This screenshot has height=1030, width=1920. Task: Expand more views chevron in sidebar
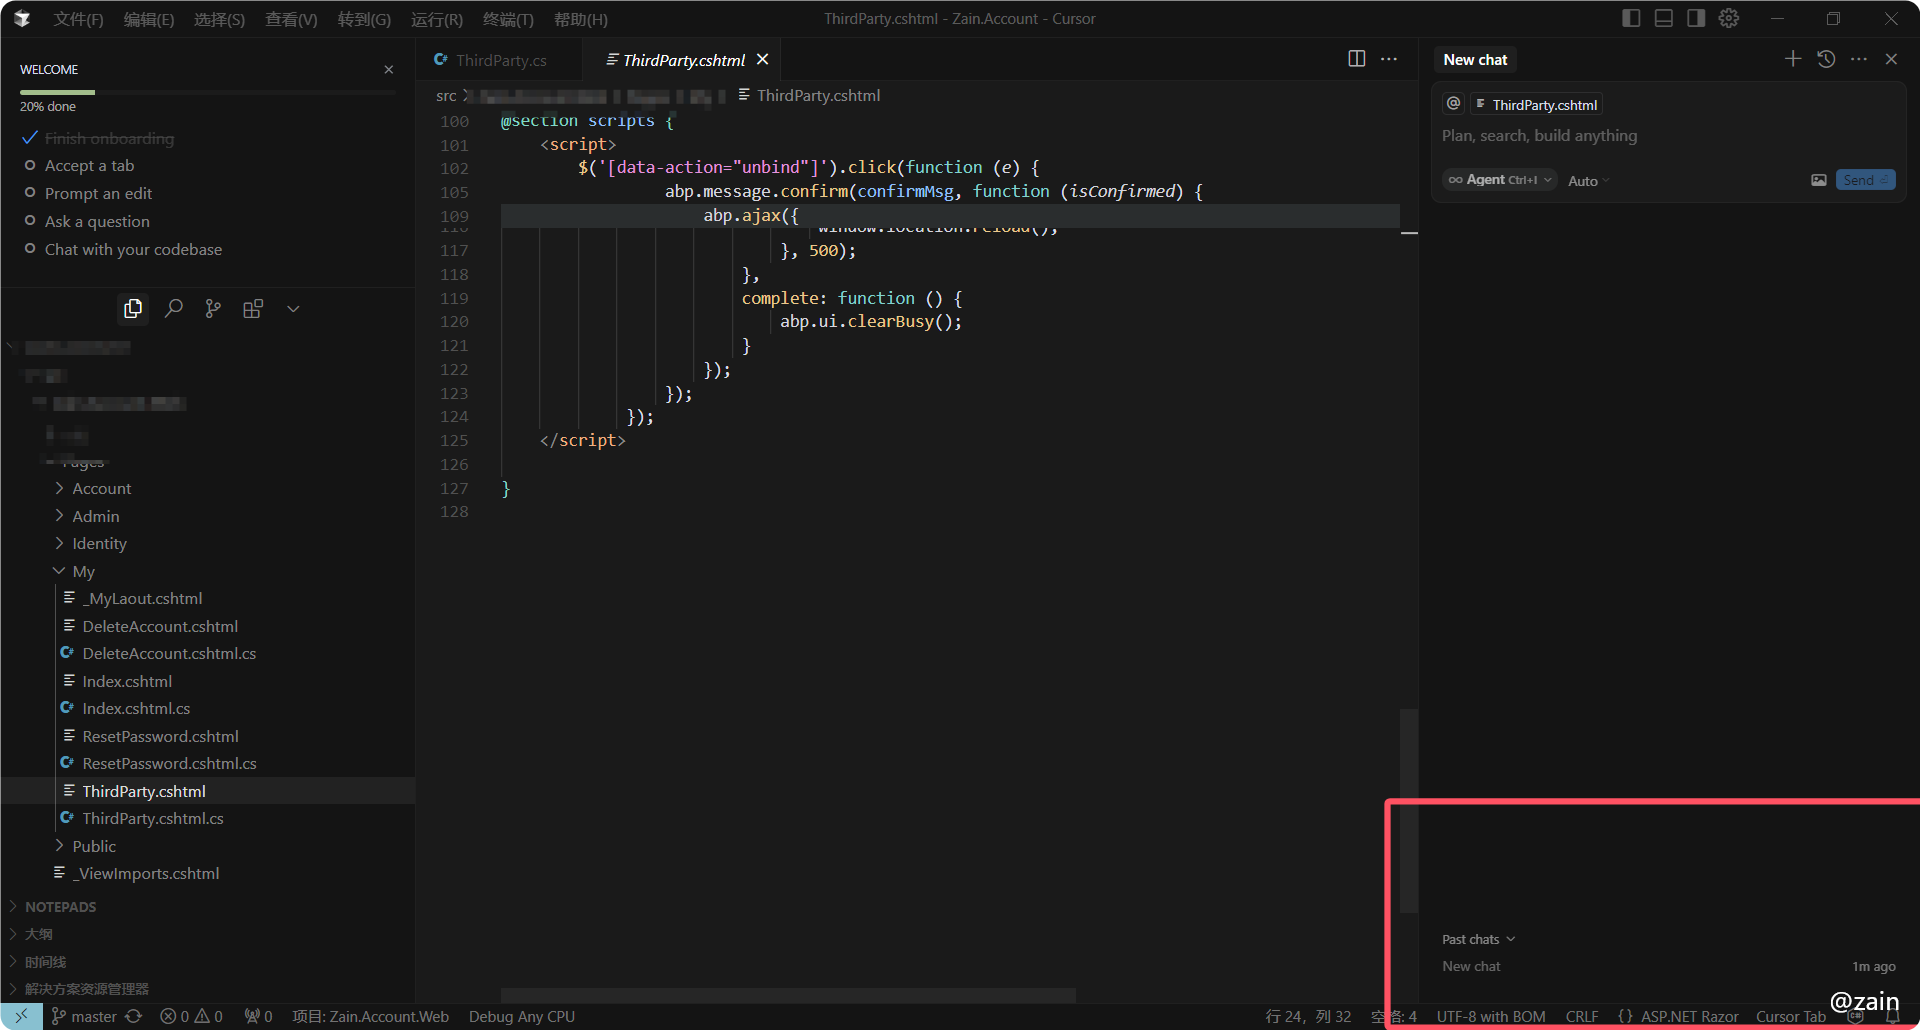[293, 309]
